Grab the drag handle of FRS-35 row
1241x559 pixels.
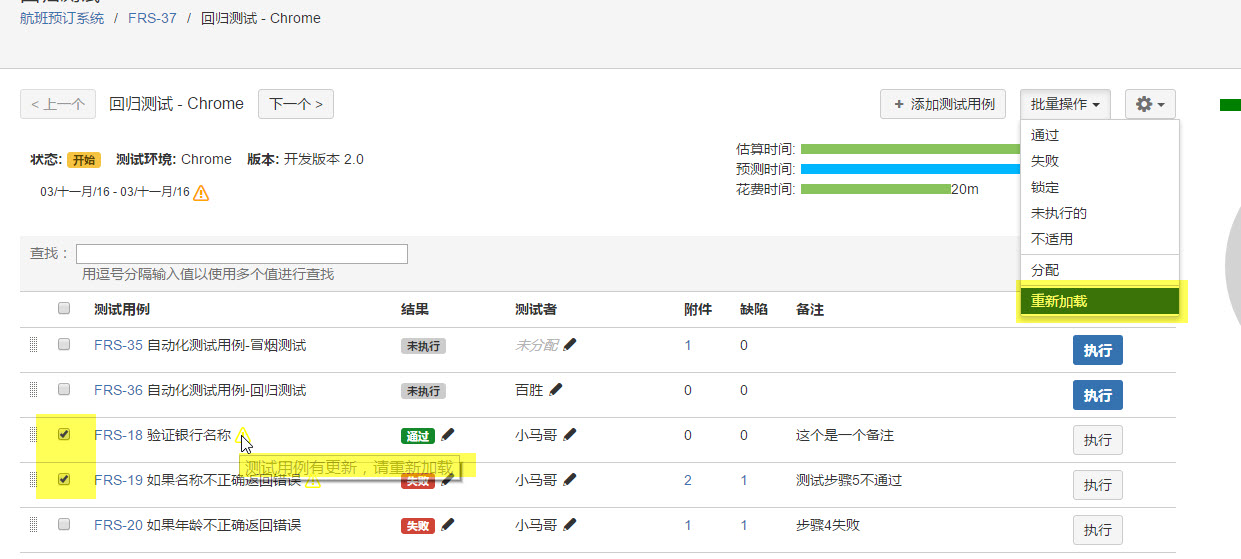(x=33, y=345)
